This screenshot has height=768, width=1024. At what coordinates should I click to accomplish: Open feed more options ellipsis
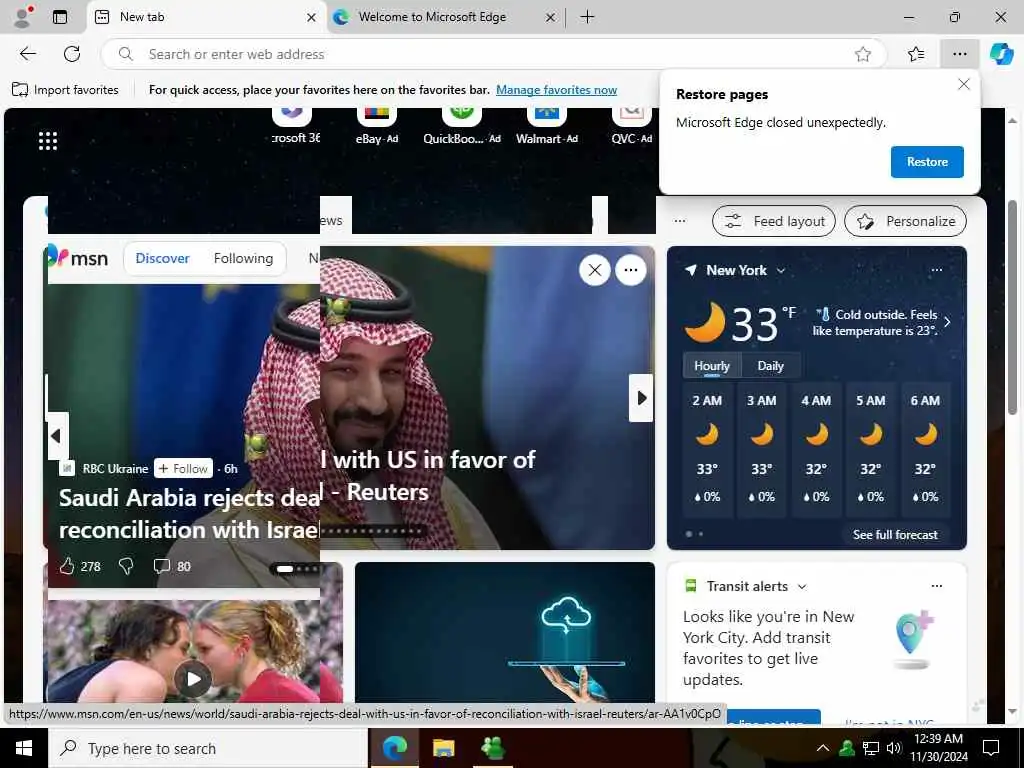(680, 221)
